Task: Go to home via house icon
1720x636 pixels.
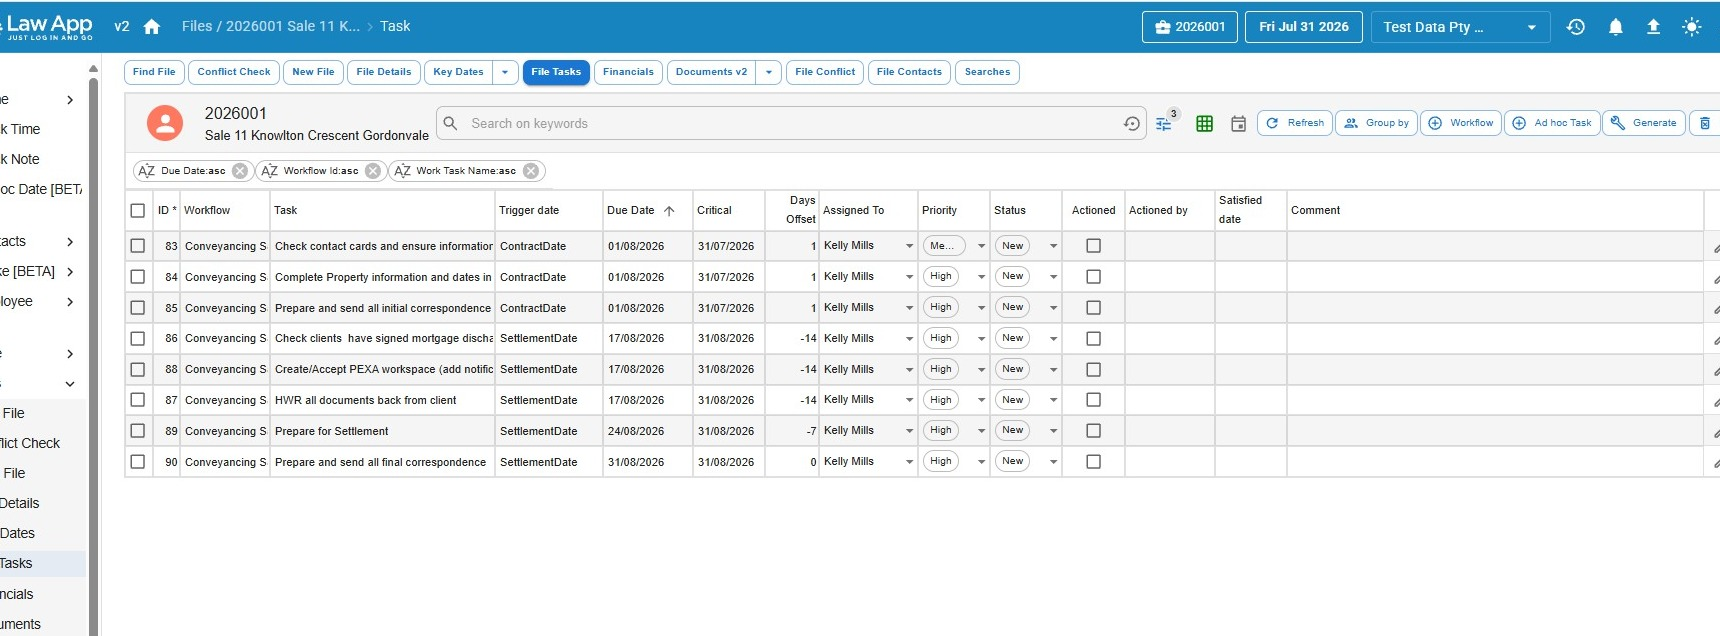Action: 152,27
